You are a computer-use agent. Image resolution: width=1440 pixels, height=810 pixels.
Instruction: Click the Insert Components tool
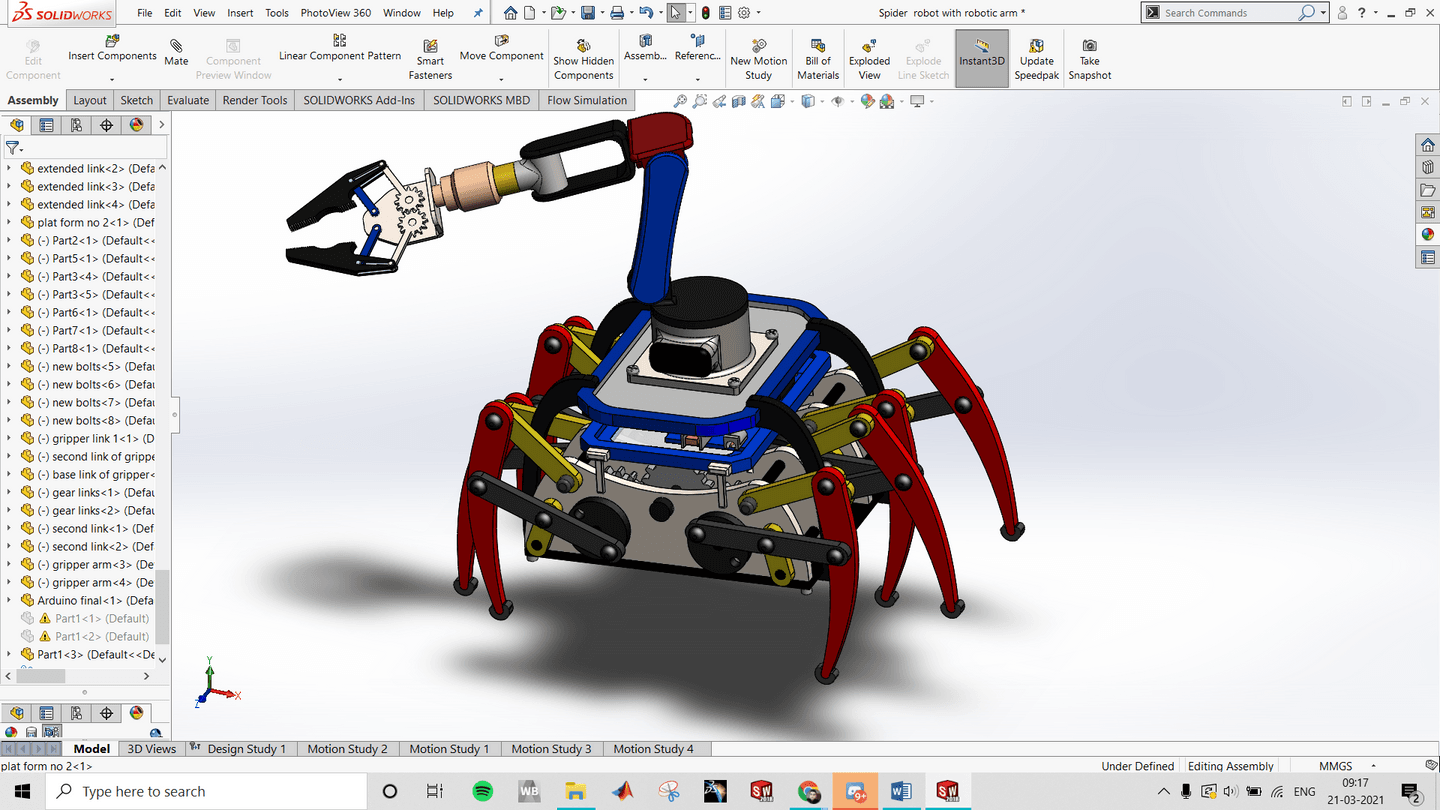tap(112, 48)
